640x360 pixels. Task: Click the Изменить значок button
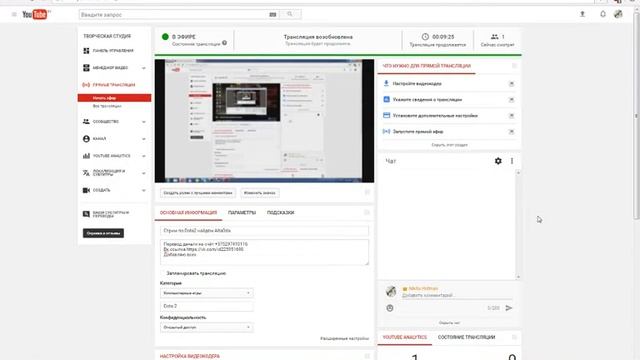coord(260,193)
